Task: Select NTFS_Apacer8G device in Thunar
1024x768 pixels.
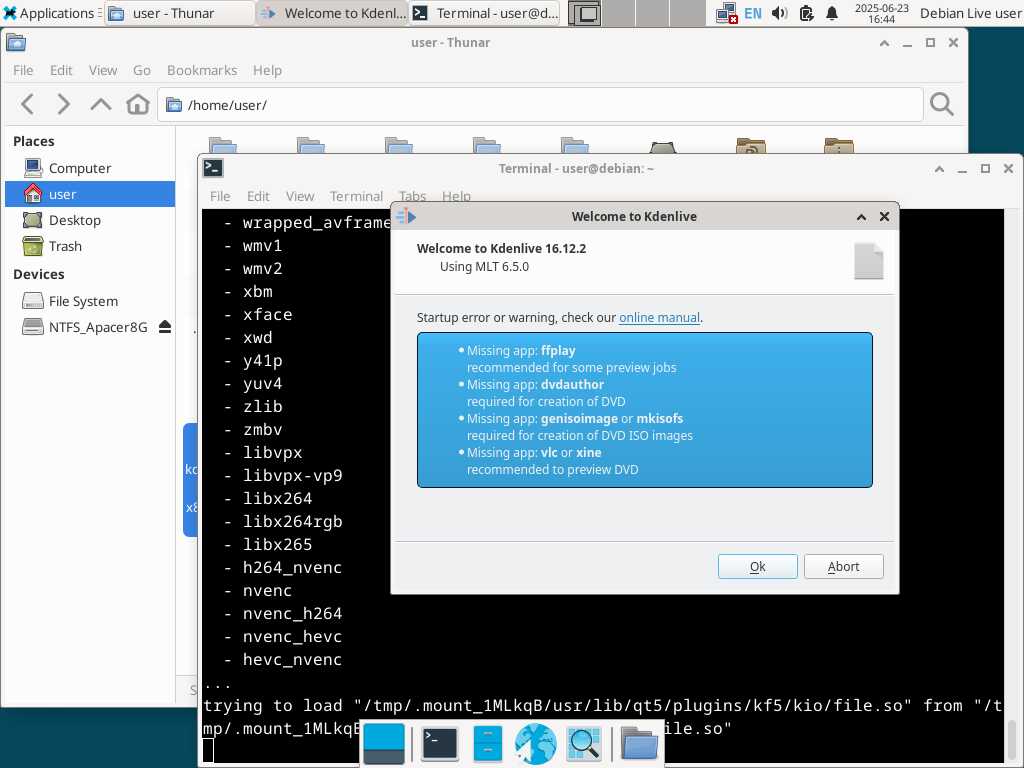Action: point(89,327)
